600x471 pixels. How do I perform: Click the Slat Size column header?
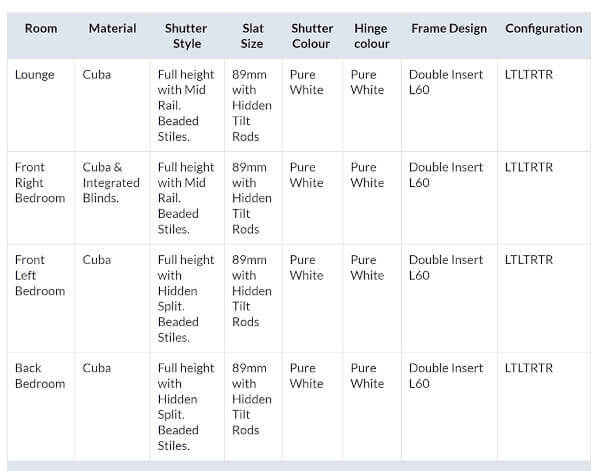(x=253, y=36)
